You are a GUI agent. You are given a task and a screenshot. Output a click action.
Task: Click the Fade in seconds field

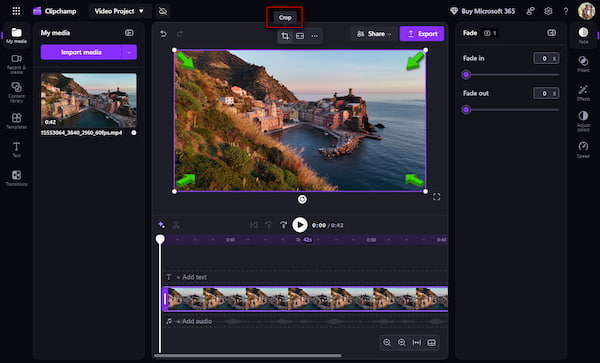(546, 59)
